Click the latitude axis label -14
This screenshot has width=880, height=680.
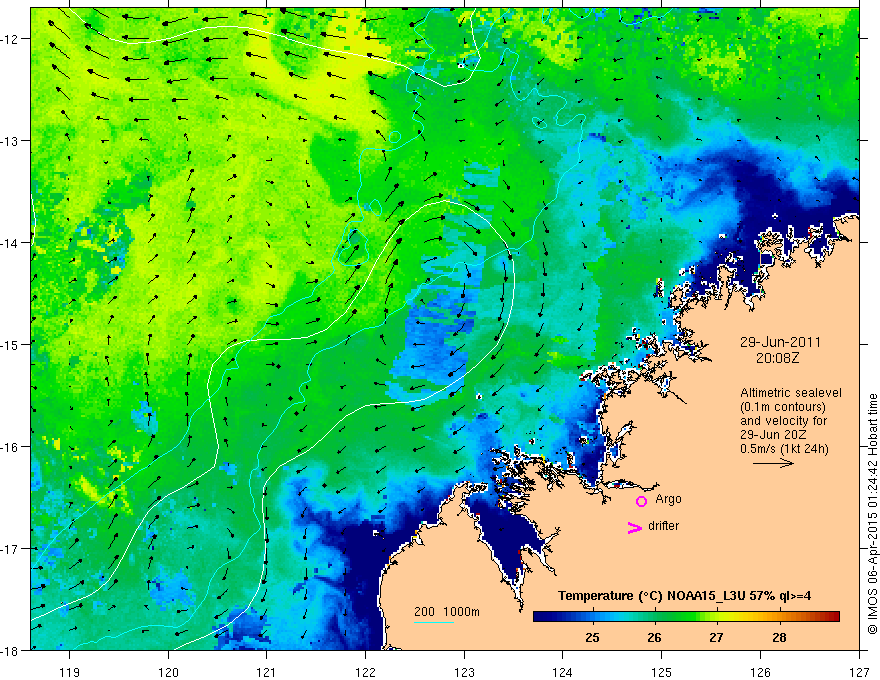10,243
